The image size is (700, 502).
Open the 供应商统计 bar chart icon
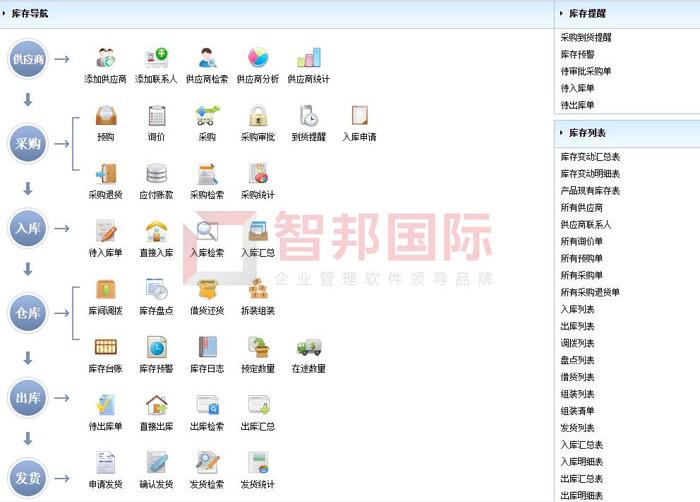coord(309,58)
